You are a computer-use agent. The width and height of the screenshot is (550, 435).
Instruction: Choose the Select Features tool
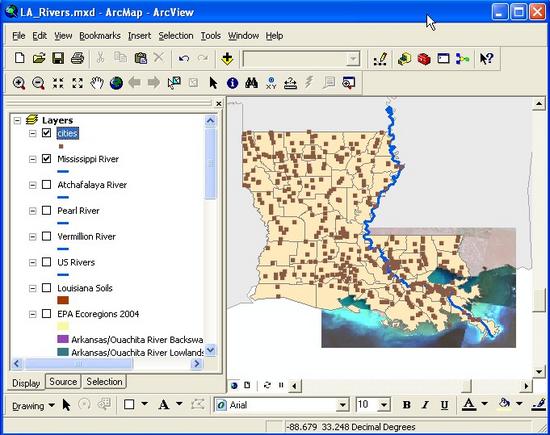[x=174, y=83]
